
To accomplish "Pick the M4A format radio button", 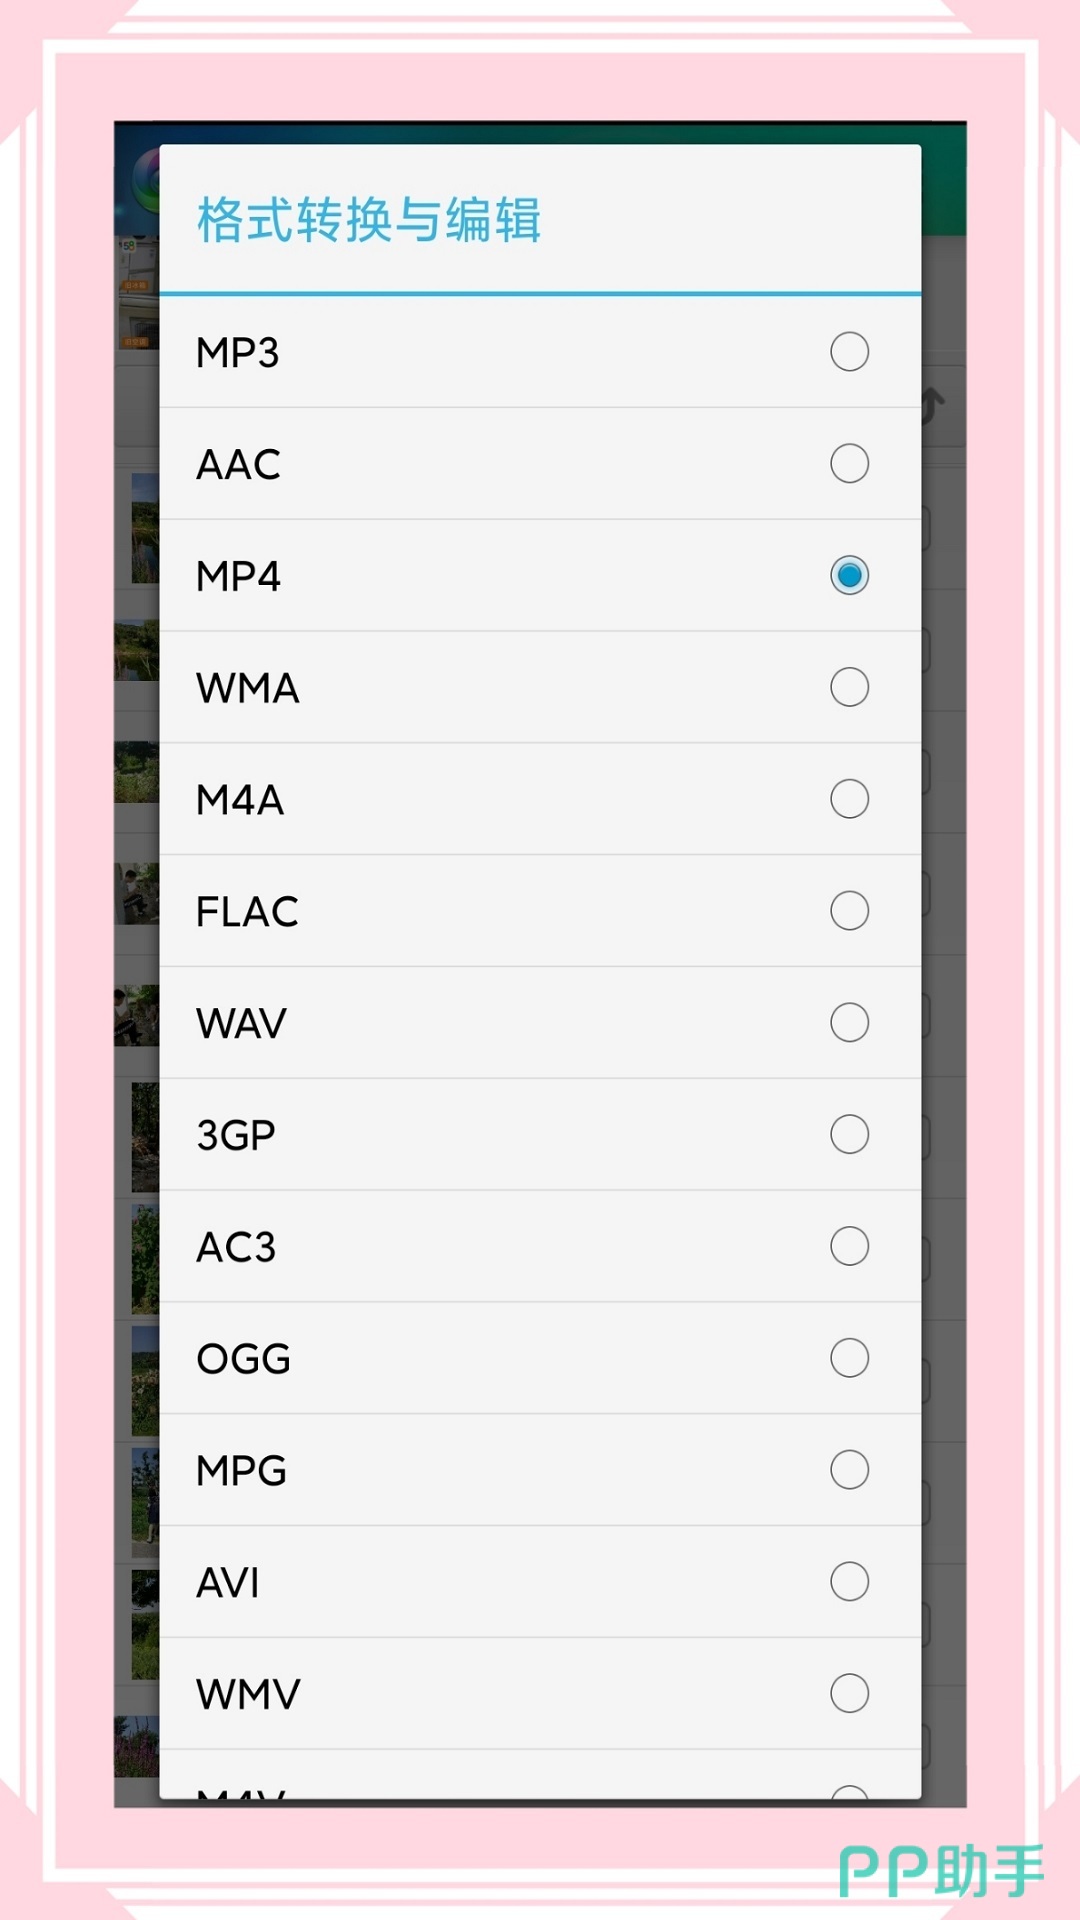I will coord(849,799).
